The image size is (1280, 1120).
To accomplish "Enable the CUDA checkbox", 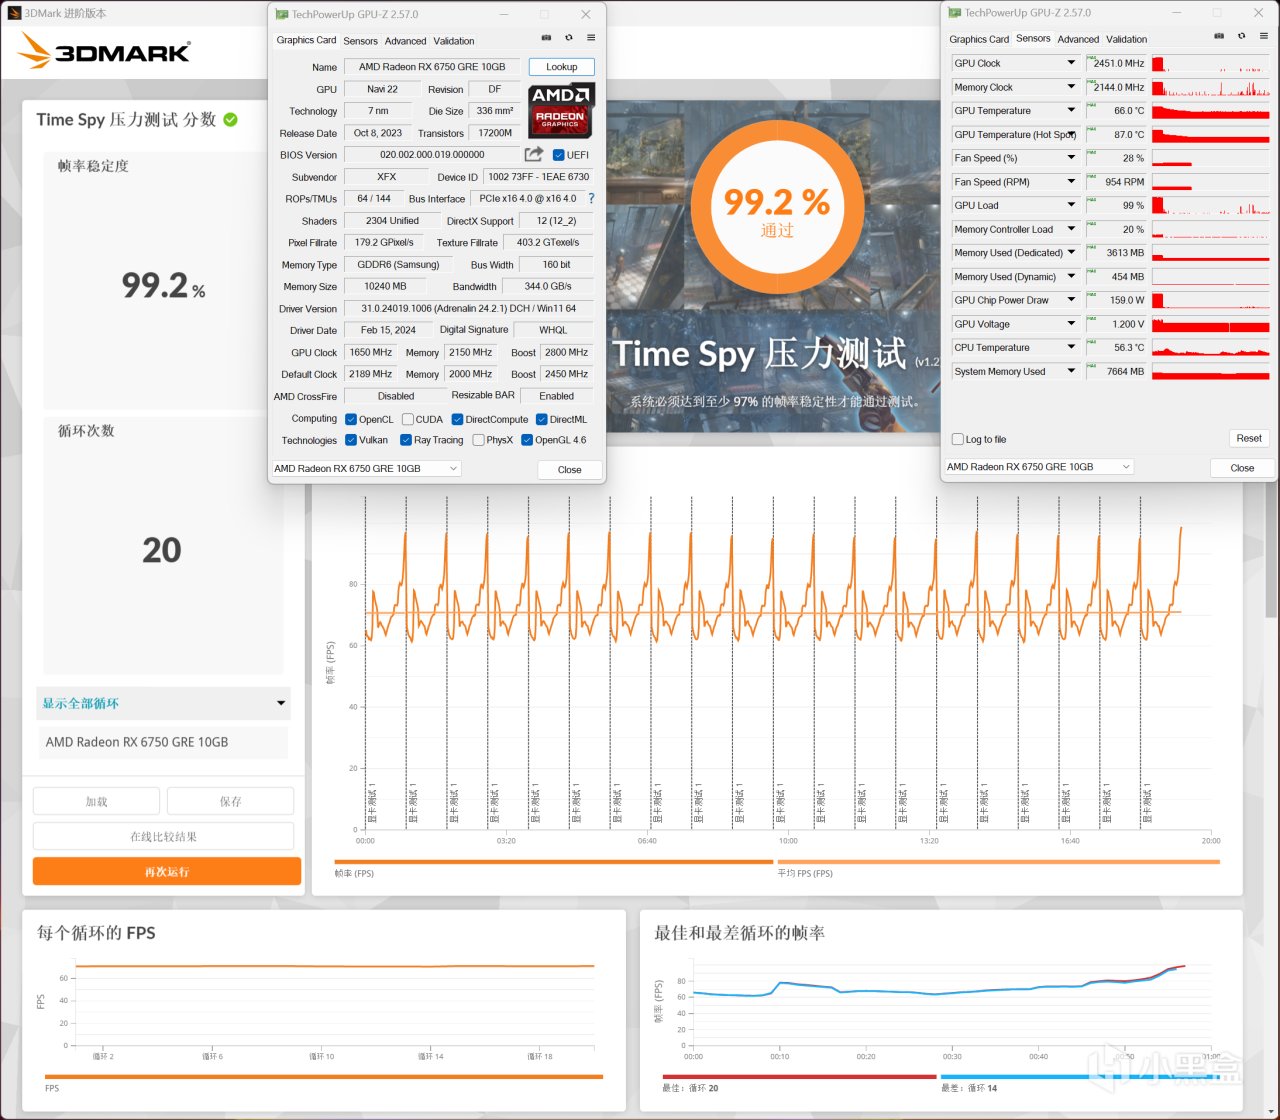I will click(x=408, y=420).
